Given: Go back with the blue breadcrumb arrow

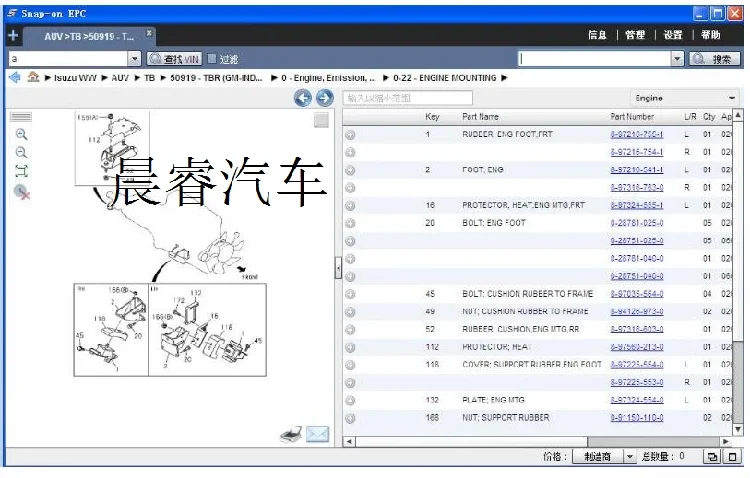Looking at the screenshot, I should pyautogui.click(x=14, y=77).
